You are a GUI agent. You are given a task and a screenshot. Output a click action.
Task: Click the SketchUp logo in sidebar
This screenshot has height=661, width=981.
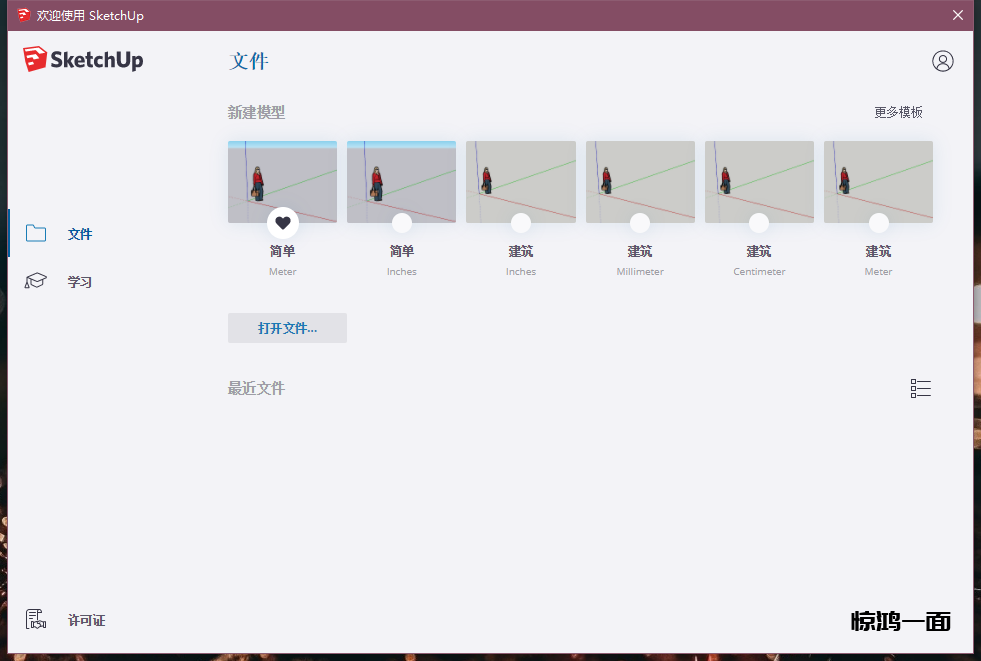[x=84, y=60]
